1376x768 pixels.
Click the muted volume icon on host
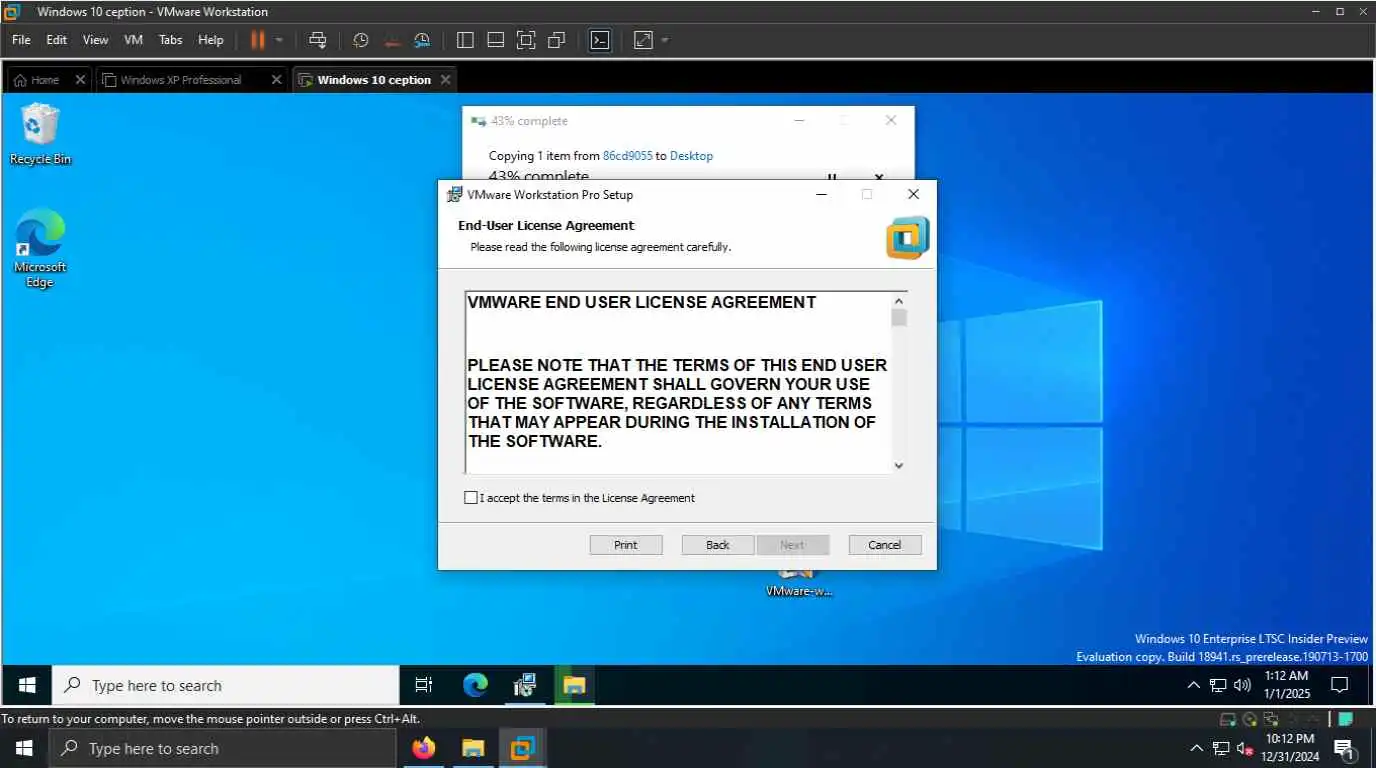[x=1246, y=748]
